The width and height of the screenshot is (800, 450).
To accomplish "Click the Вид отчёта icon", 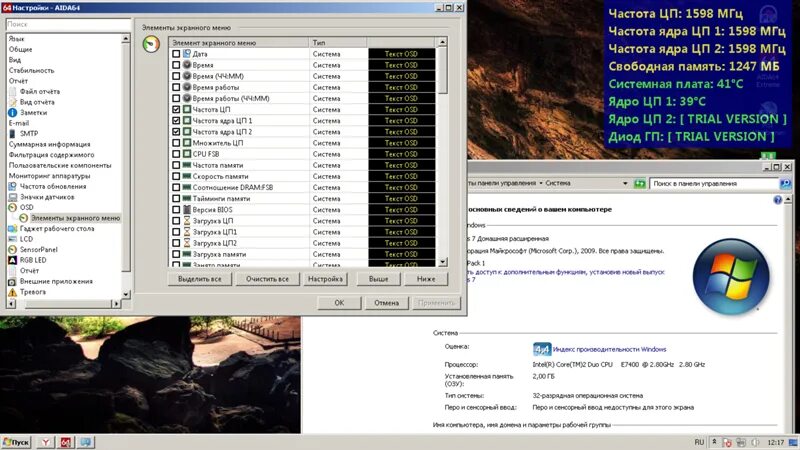I will point(13,102).
